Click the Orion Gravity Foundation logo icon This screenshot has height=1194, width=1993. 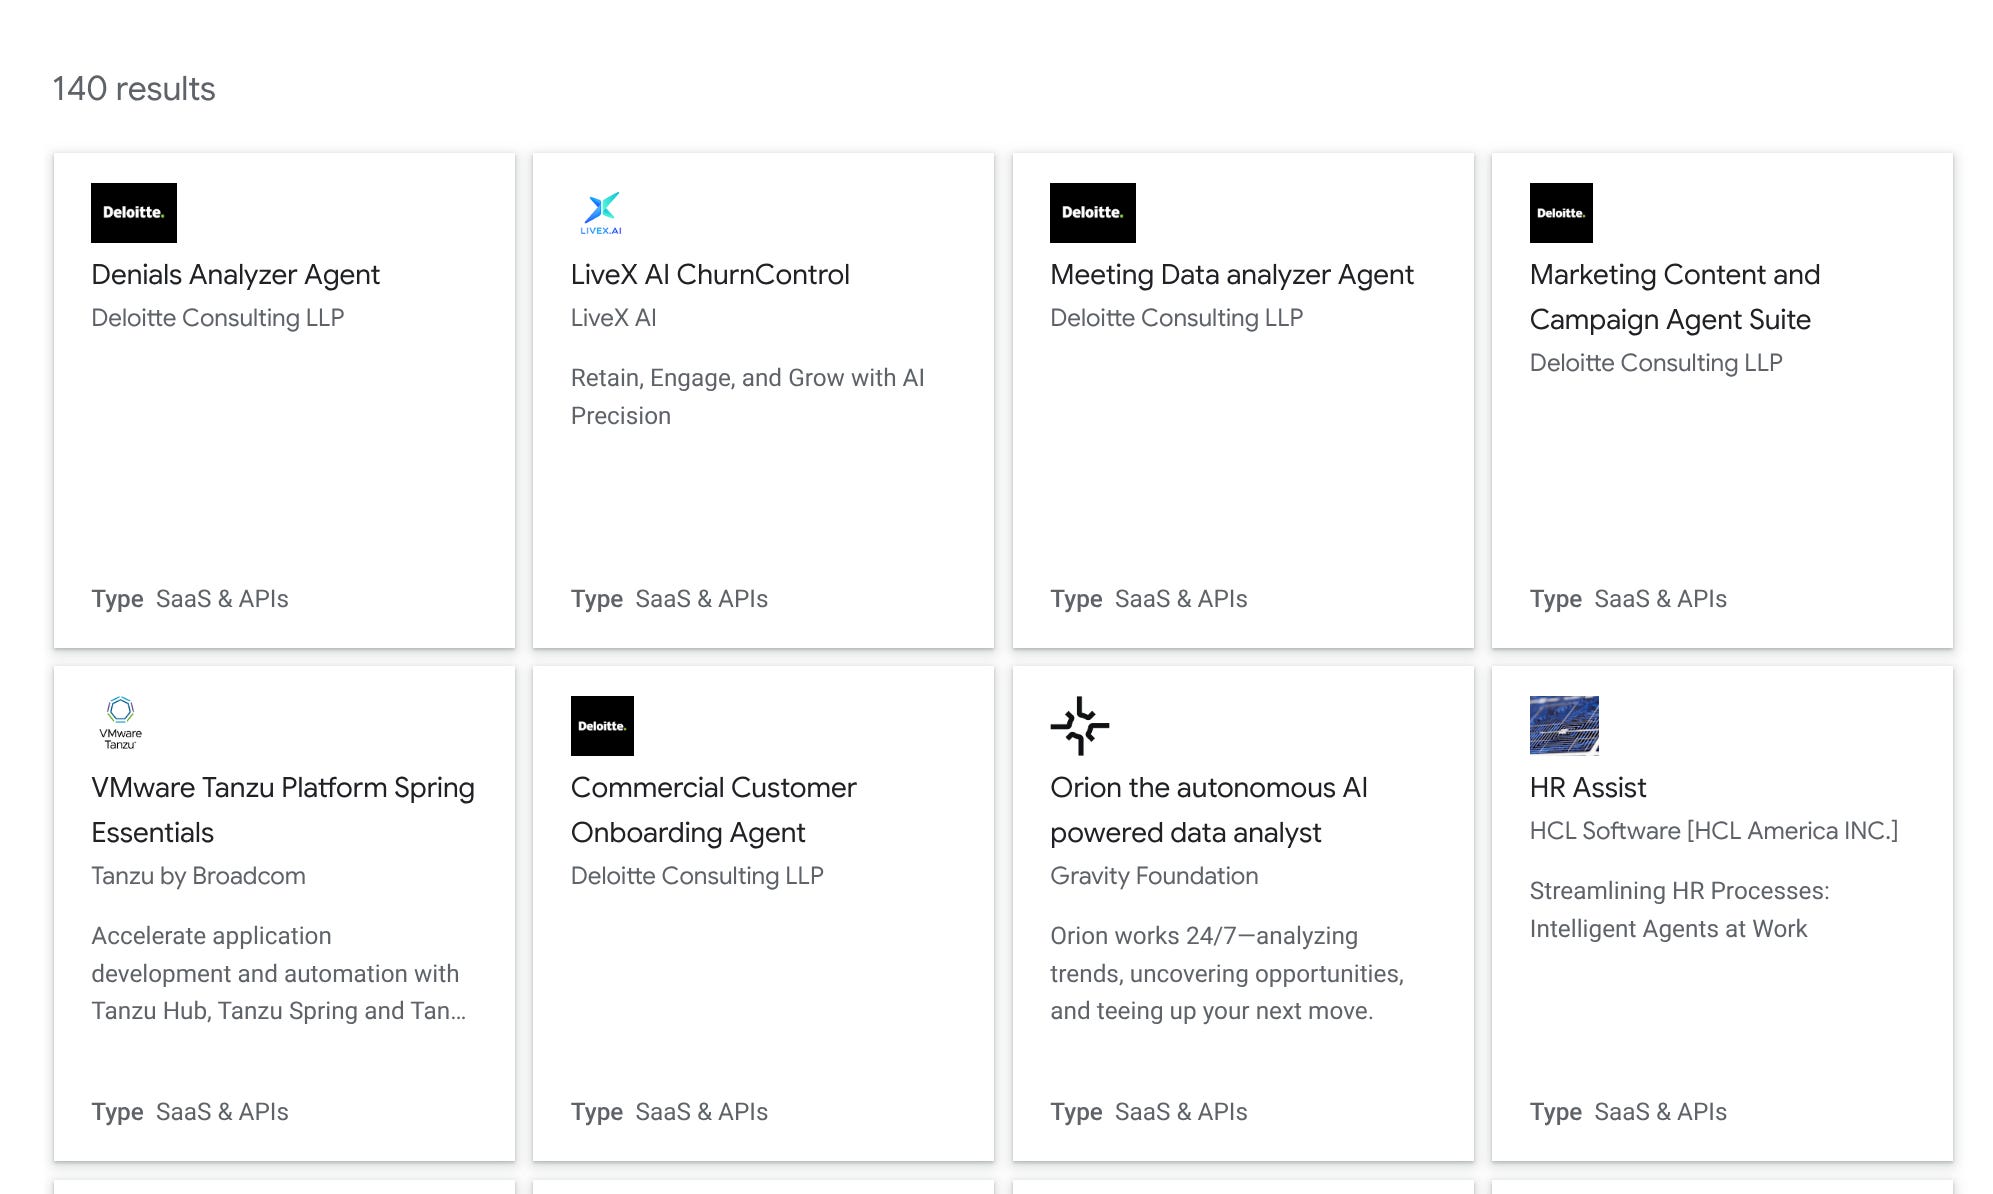tap(1080, 726)
